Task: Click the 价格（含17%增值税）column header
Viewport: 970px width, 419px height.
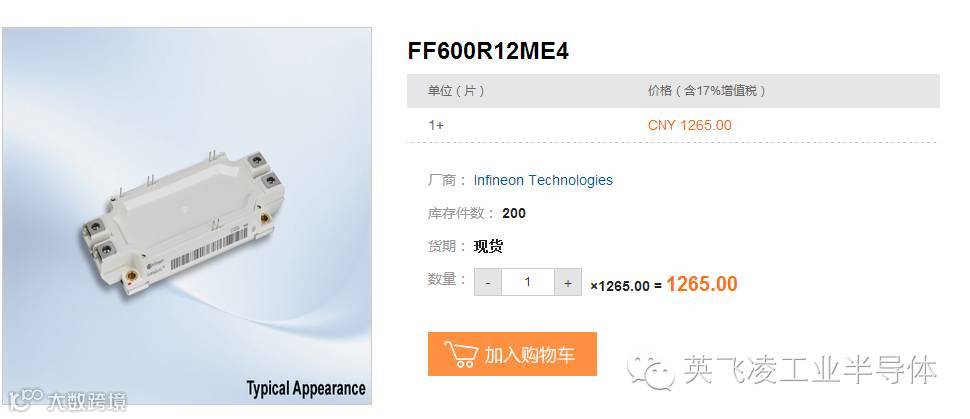Action: click(x=707, y=91)
